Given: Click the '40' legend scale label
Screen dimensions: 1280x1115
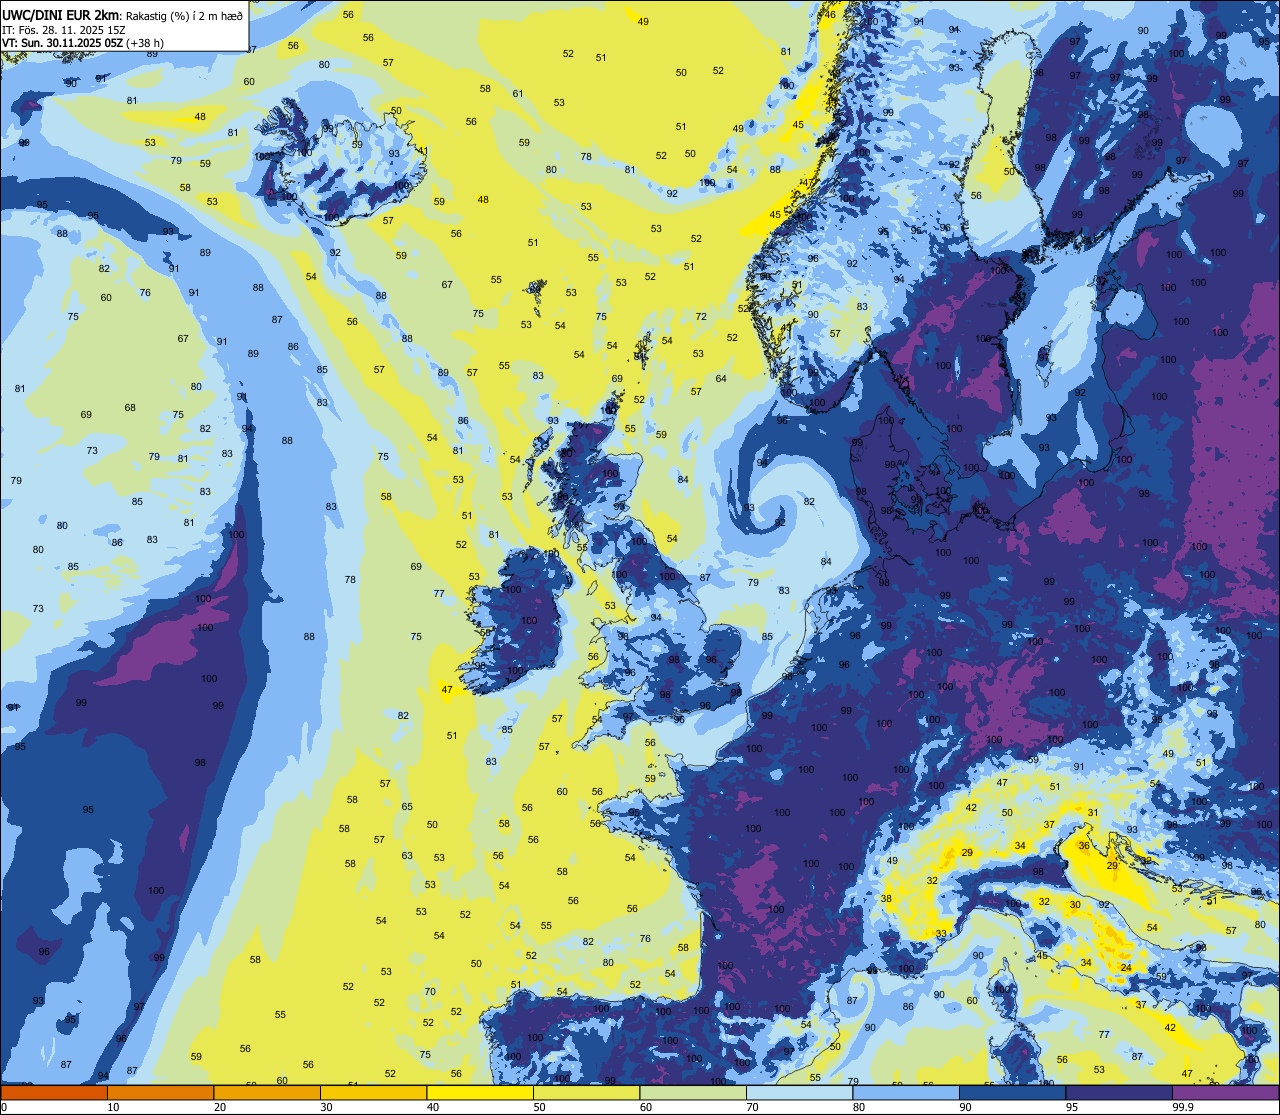Looking at the screenshot, I should point(433,1107).
